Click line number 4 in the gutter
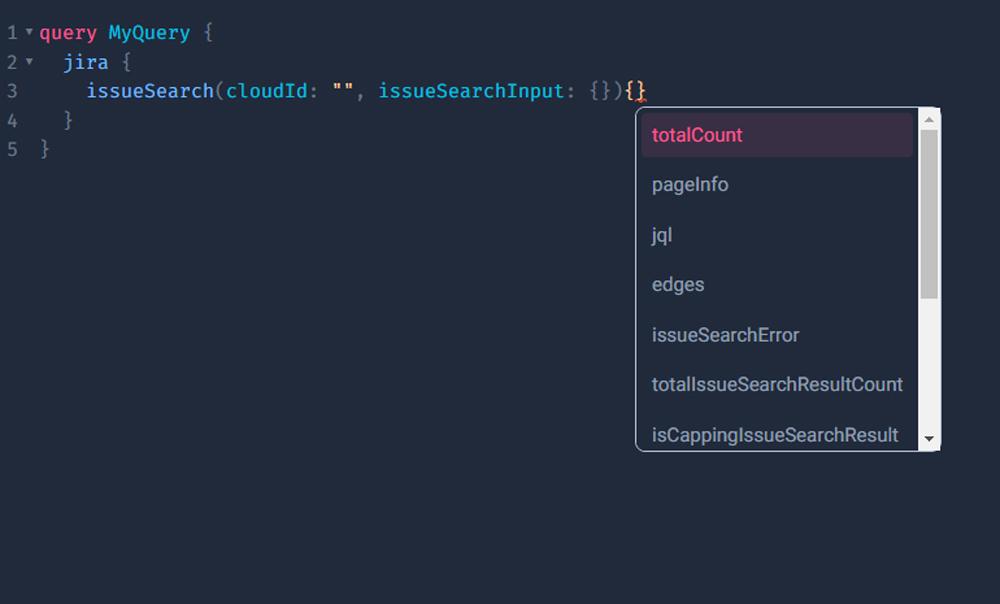1000x604 pixels. 12,121
